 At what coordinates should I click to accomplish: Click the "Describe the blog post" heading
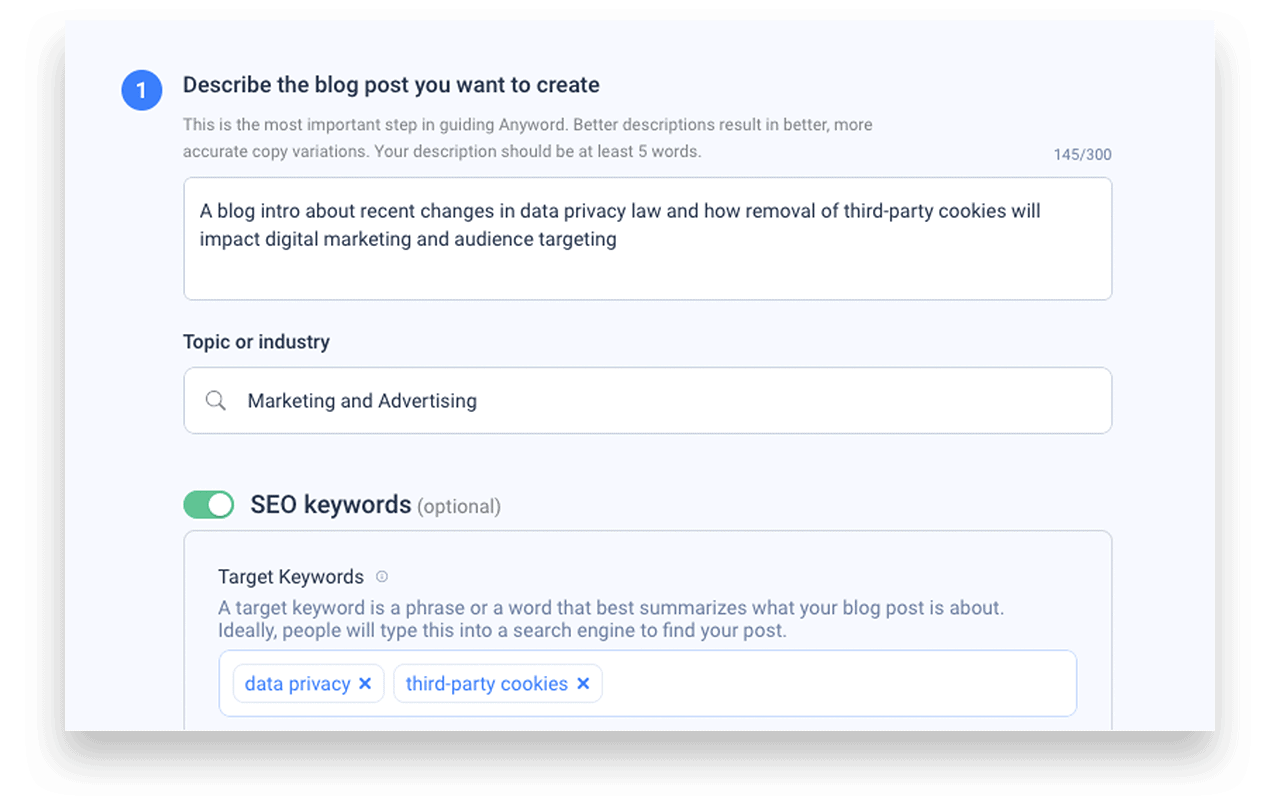[391, 85]
